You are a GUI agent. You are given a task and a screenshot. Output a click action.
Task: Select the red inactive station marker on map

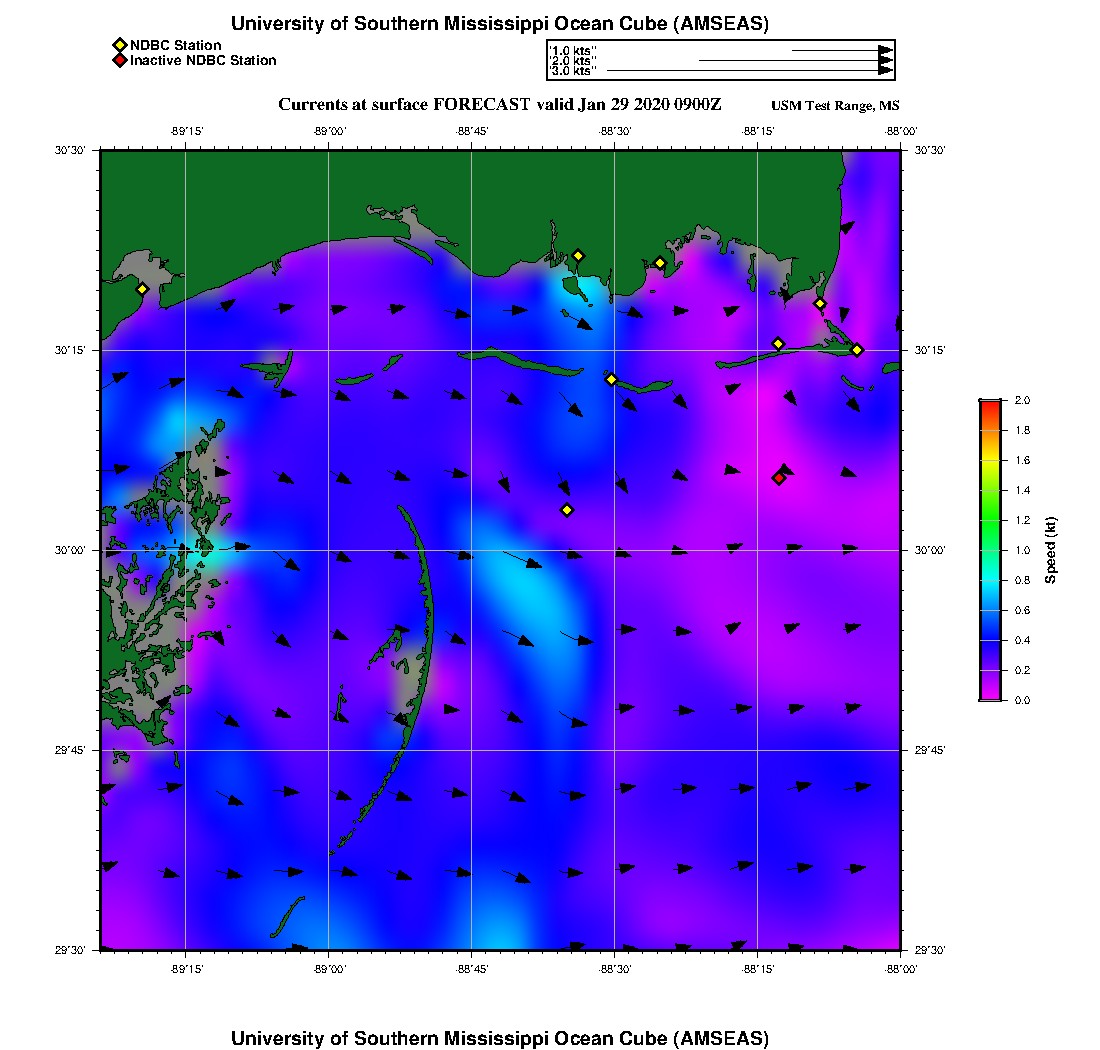click(779, 478)
